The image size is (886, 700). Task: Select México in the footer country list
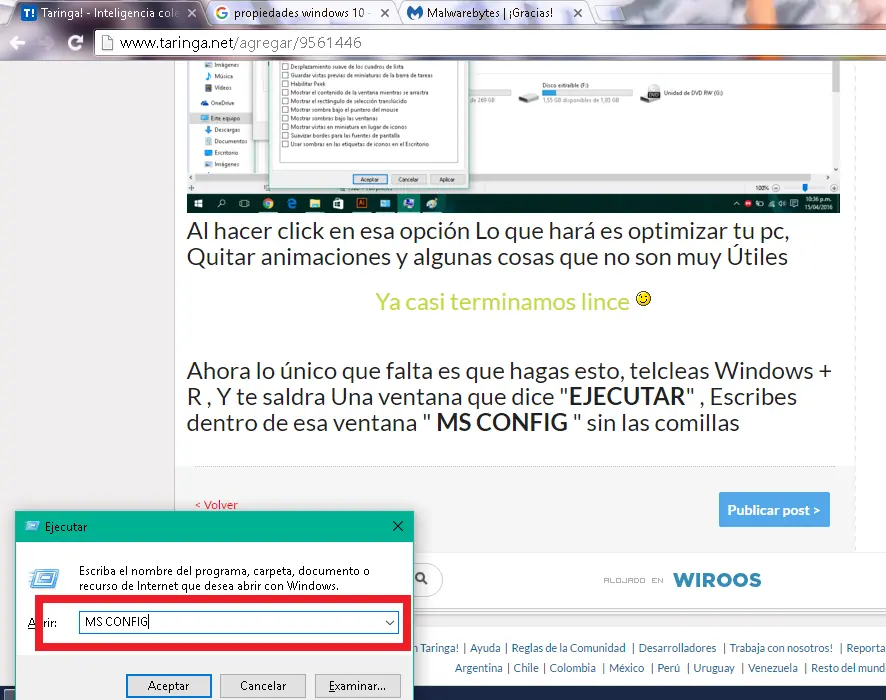627,668
